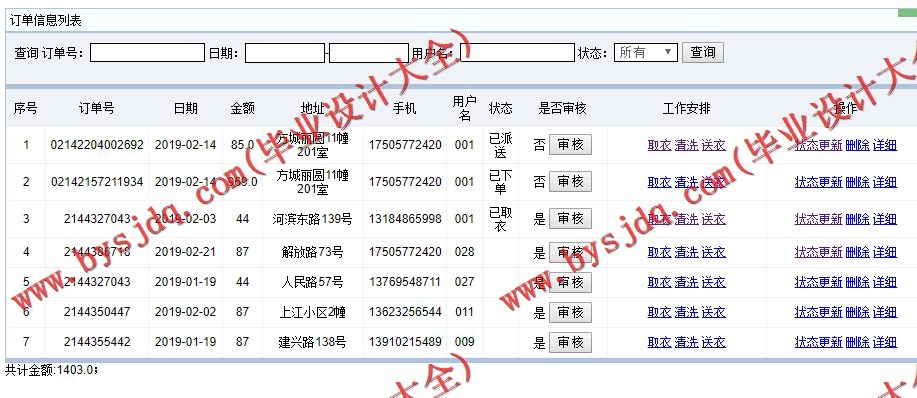Open 清洗 link for order 02142204002692
The width and height of the screenshot is (917, 398).
(687, 146)
